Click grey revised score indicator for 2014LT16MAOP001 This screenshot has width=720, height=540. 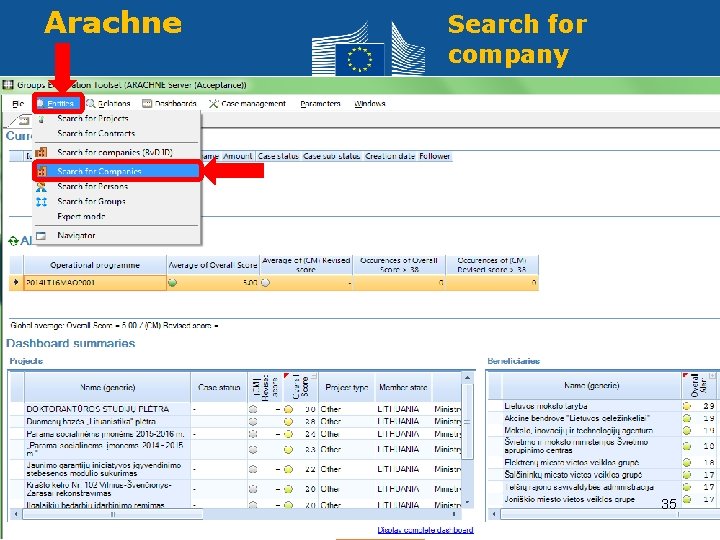tap(265, 283)
